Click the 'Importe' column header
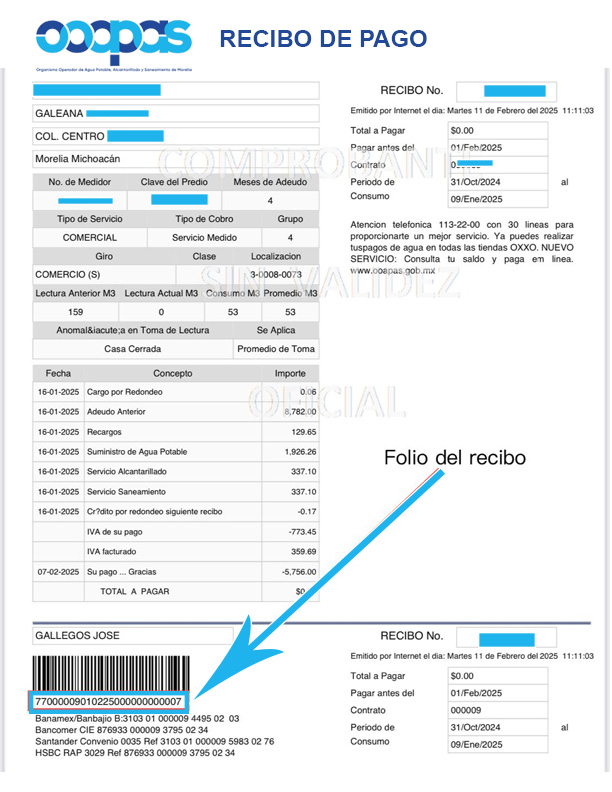Screen dimensions: 612x792 pyautogui.click(x=290, y=373)
